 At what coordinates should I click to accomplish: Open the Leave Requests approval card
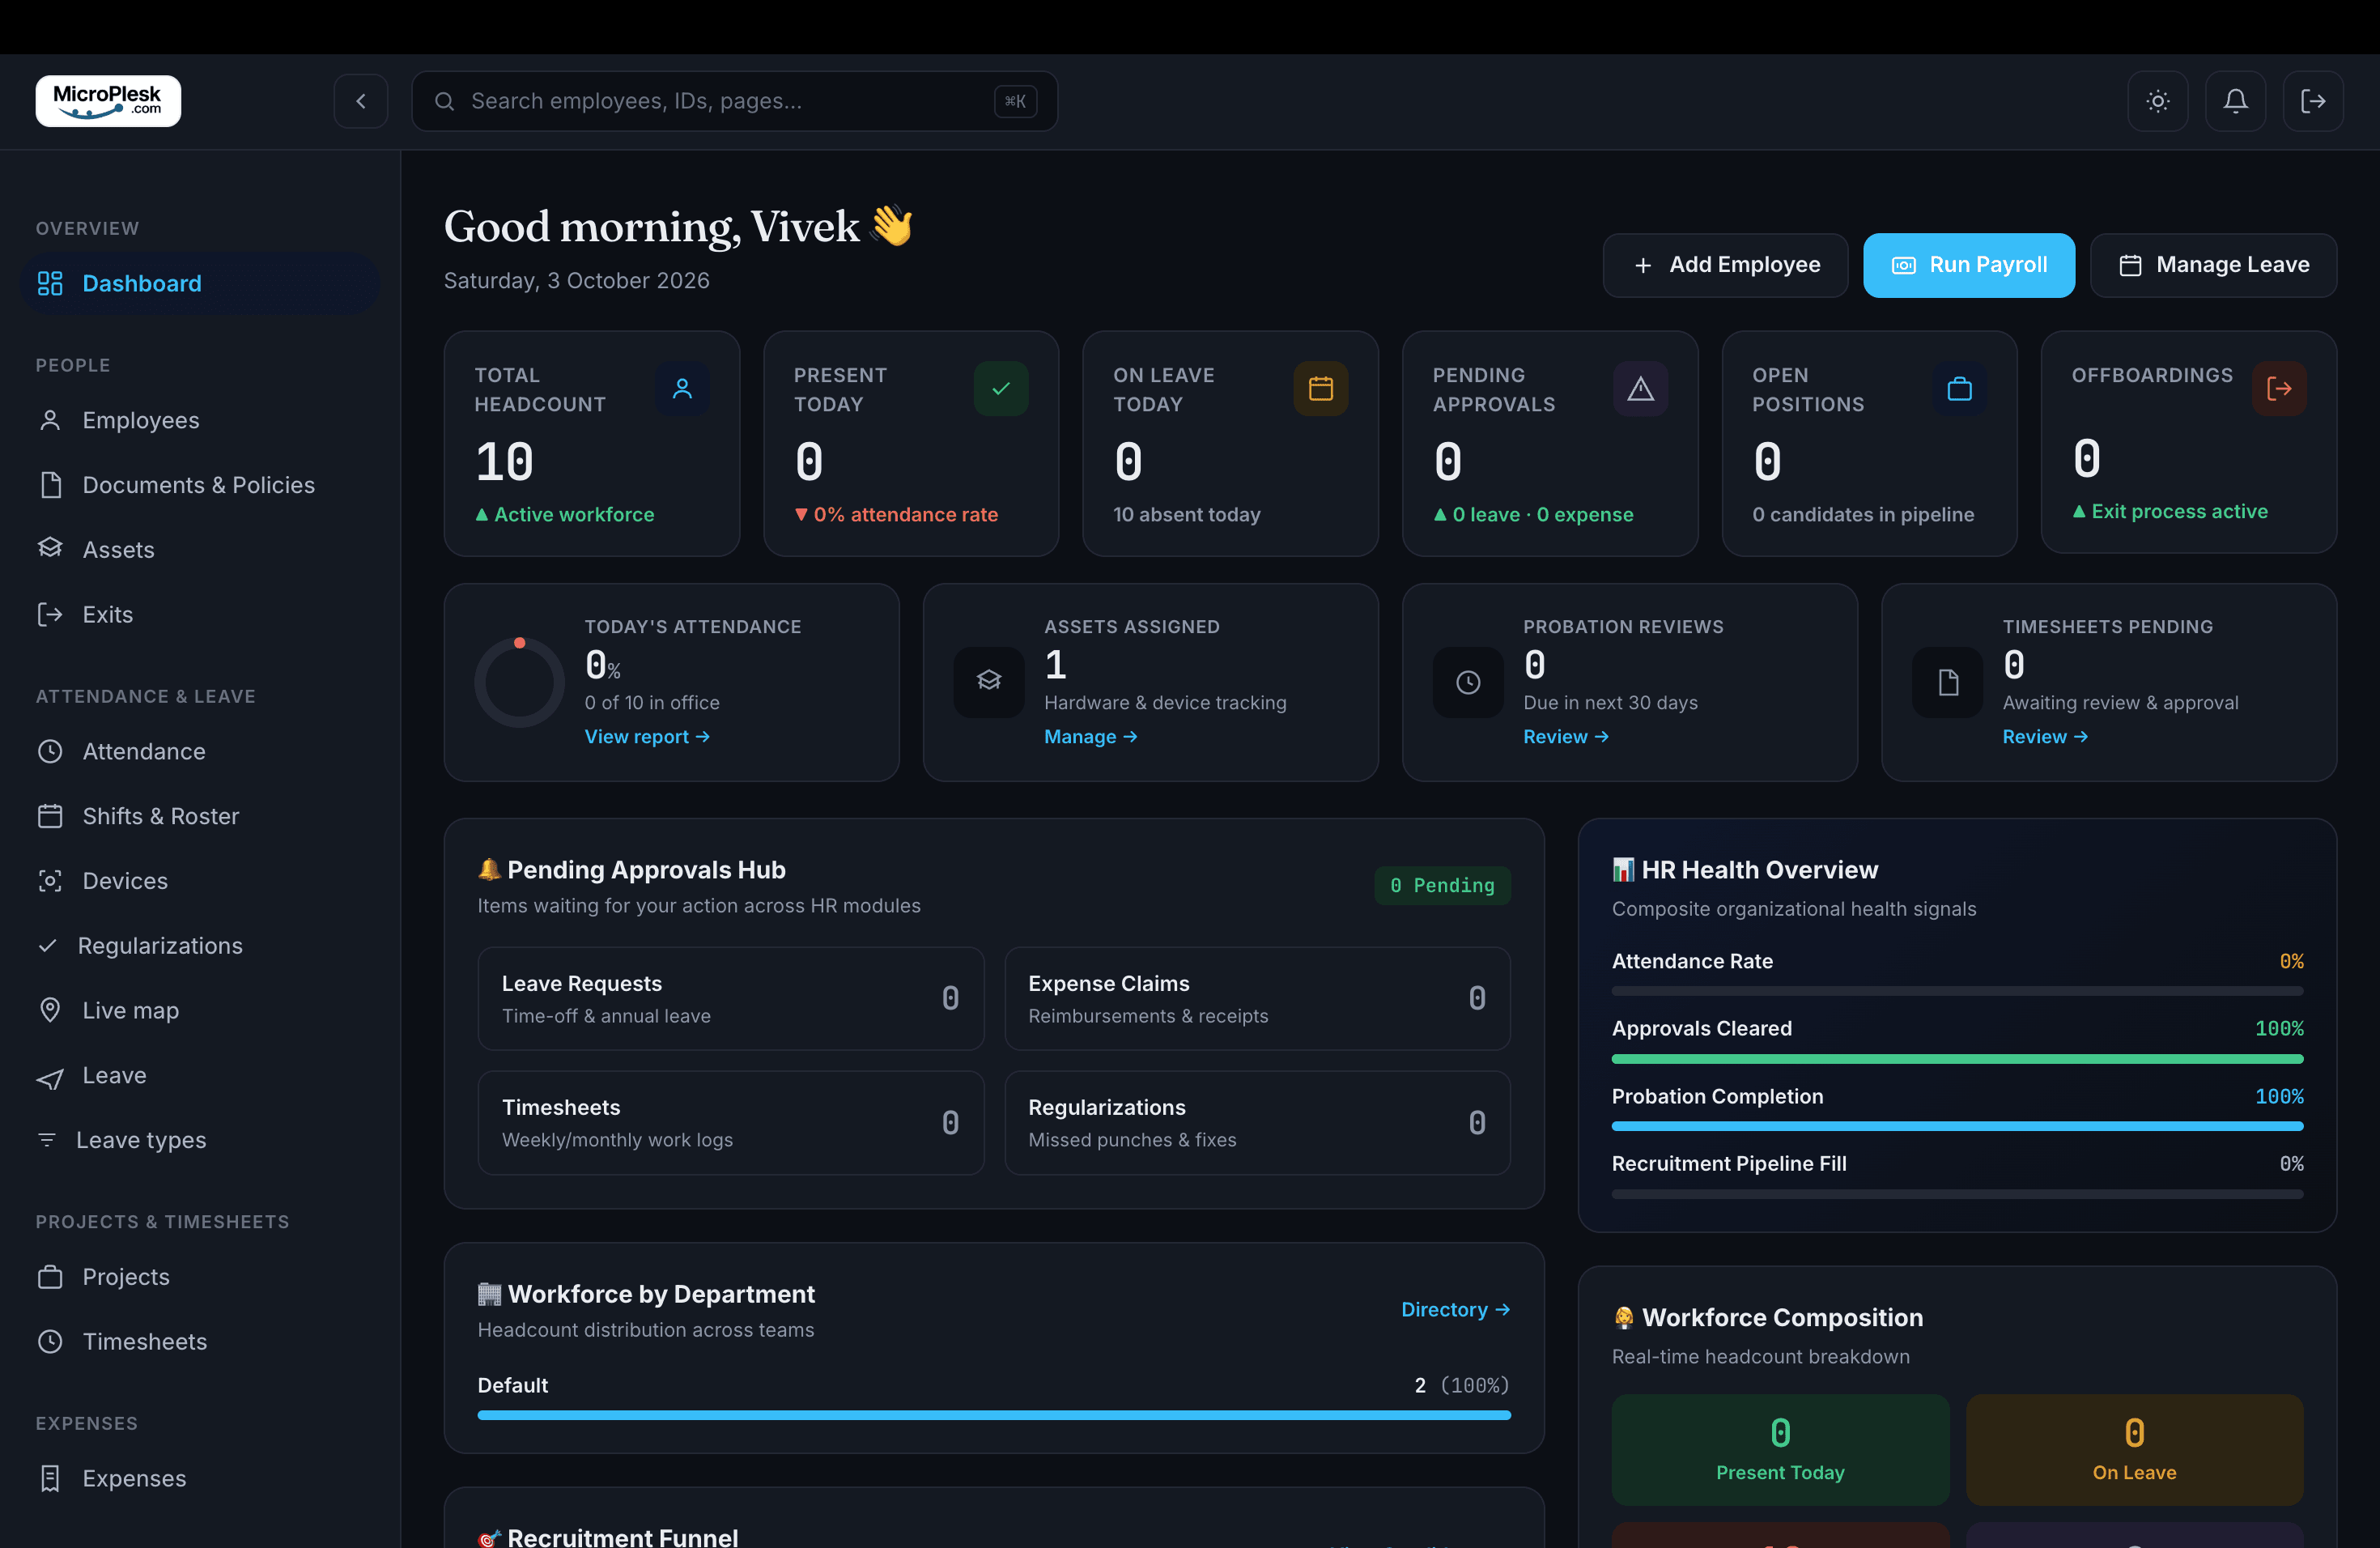tap(731, 999)
